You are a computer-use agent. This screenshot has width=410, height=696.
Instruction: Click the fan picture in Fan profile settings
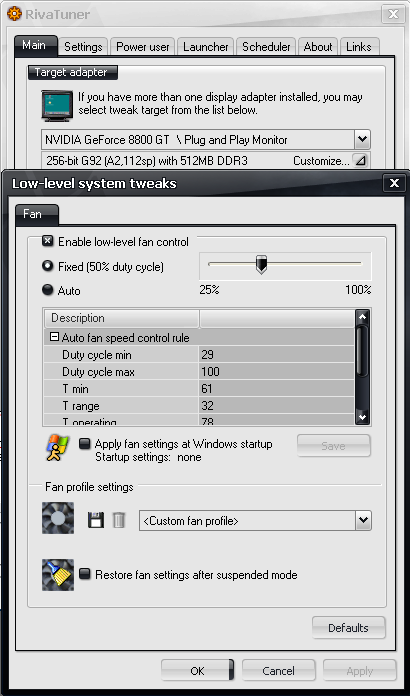[x=58, y=518]
